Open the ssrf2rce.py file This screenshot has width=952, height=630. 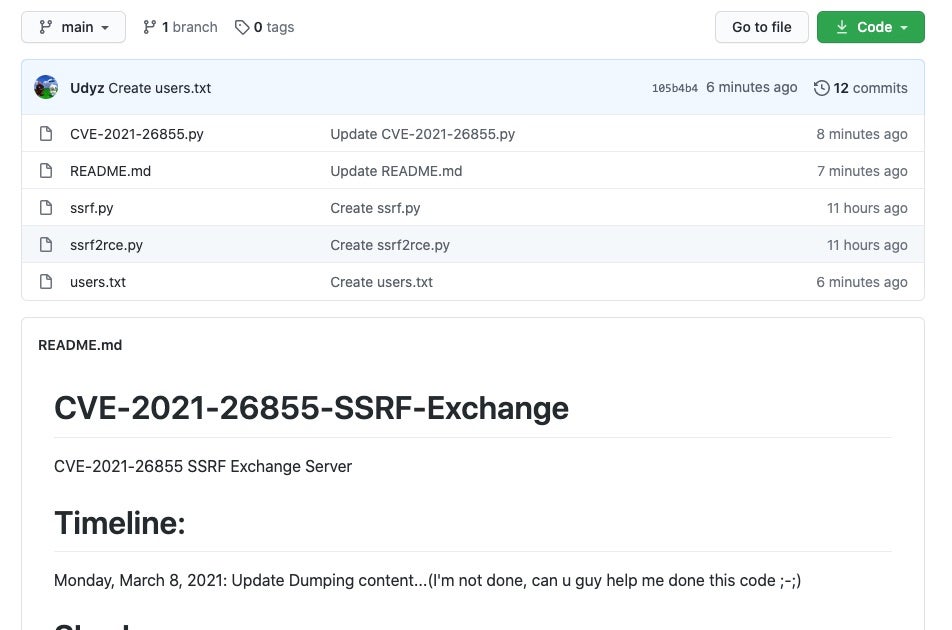(x=106, y=245)
